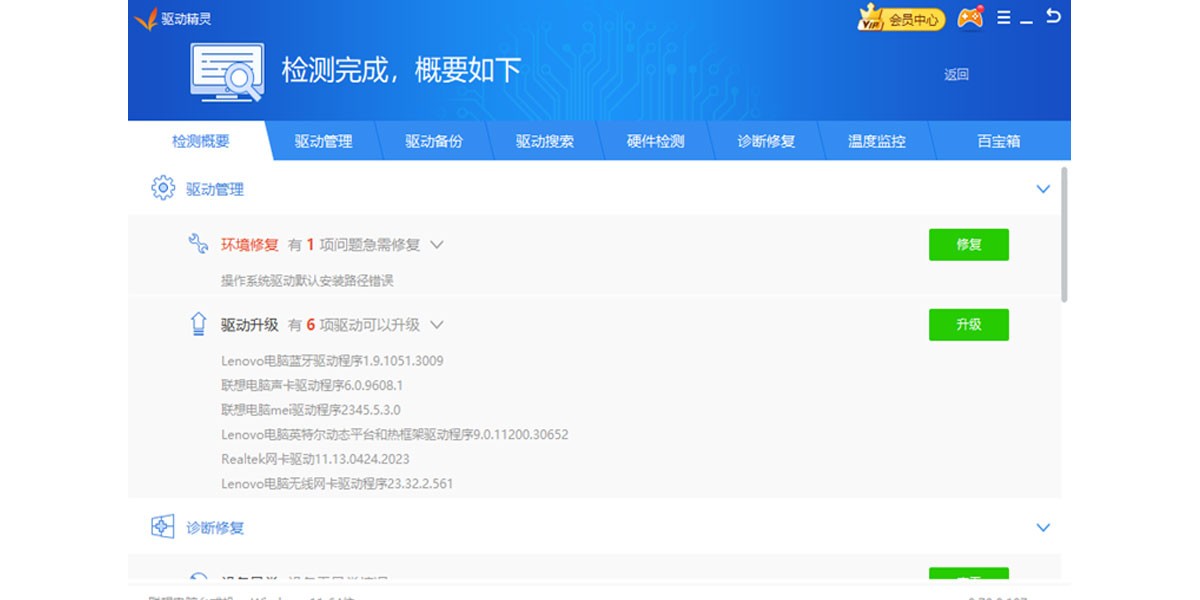
Task: Open the hamburger main menu icon
Action: pyautogui.click(x=1004, y=17)
